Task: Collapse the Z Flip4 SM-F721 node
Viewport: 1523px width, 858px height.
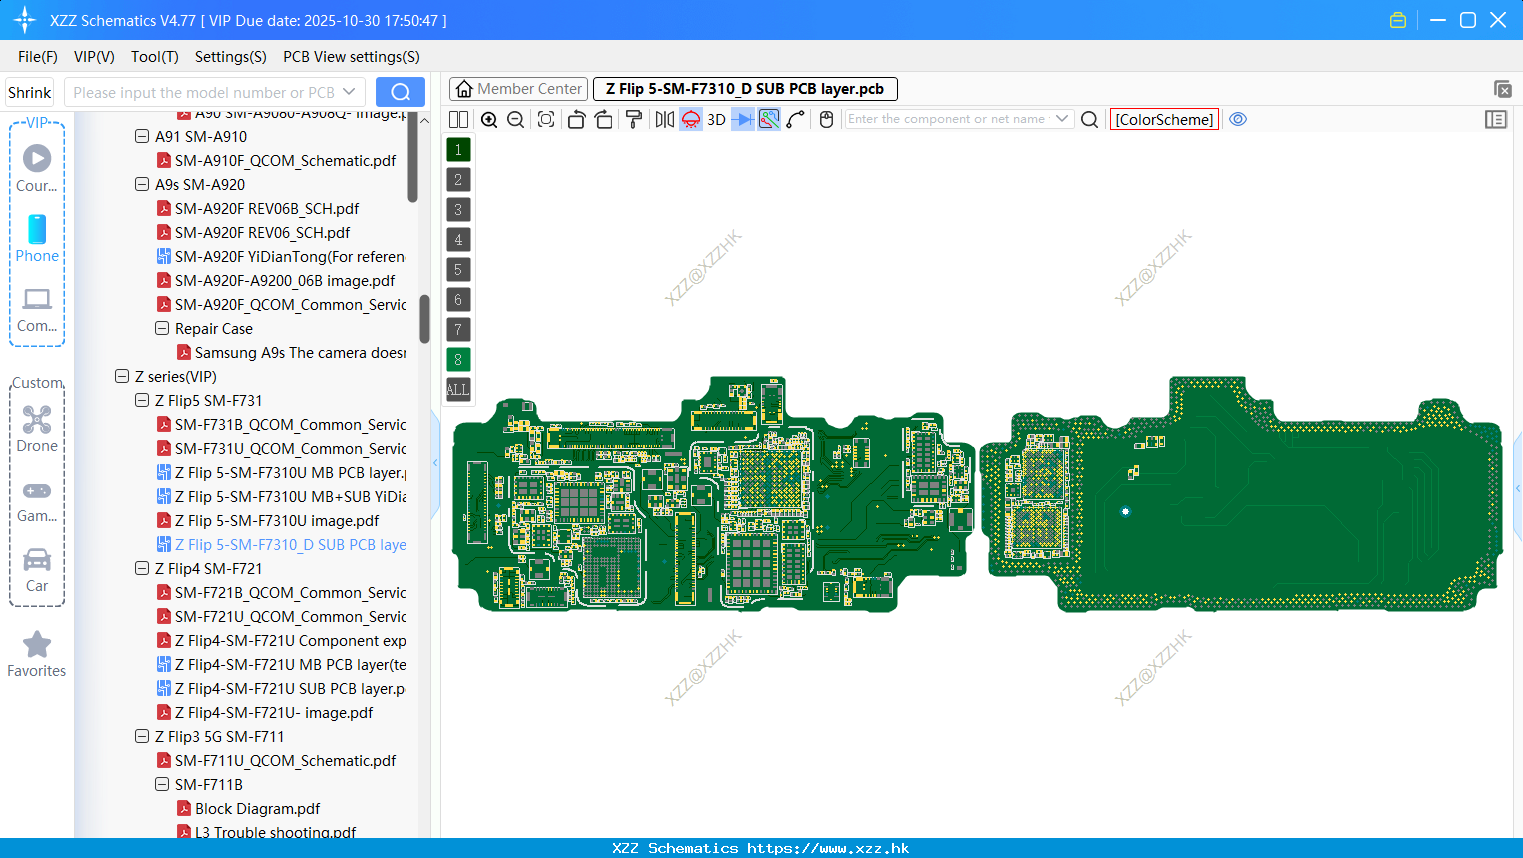Action: (x=142, y=568)
